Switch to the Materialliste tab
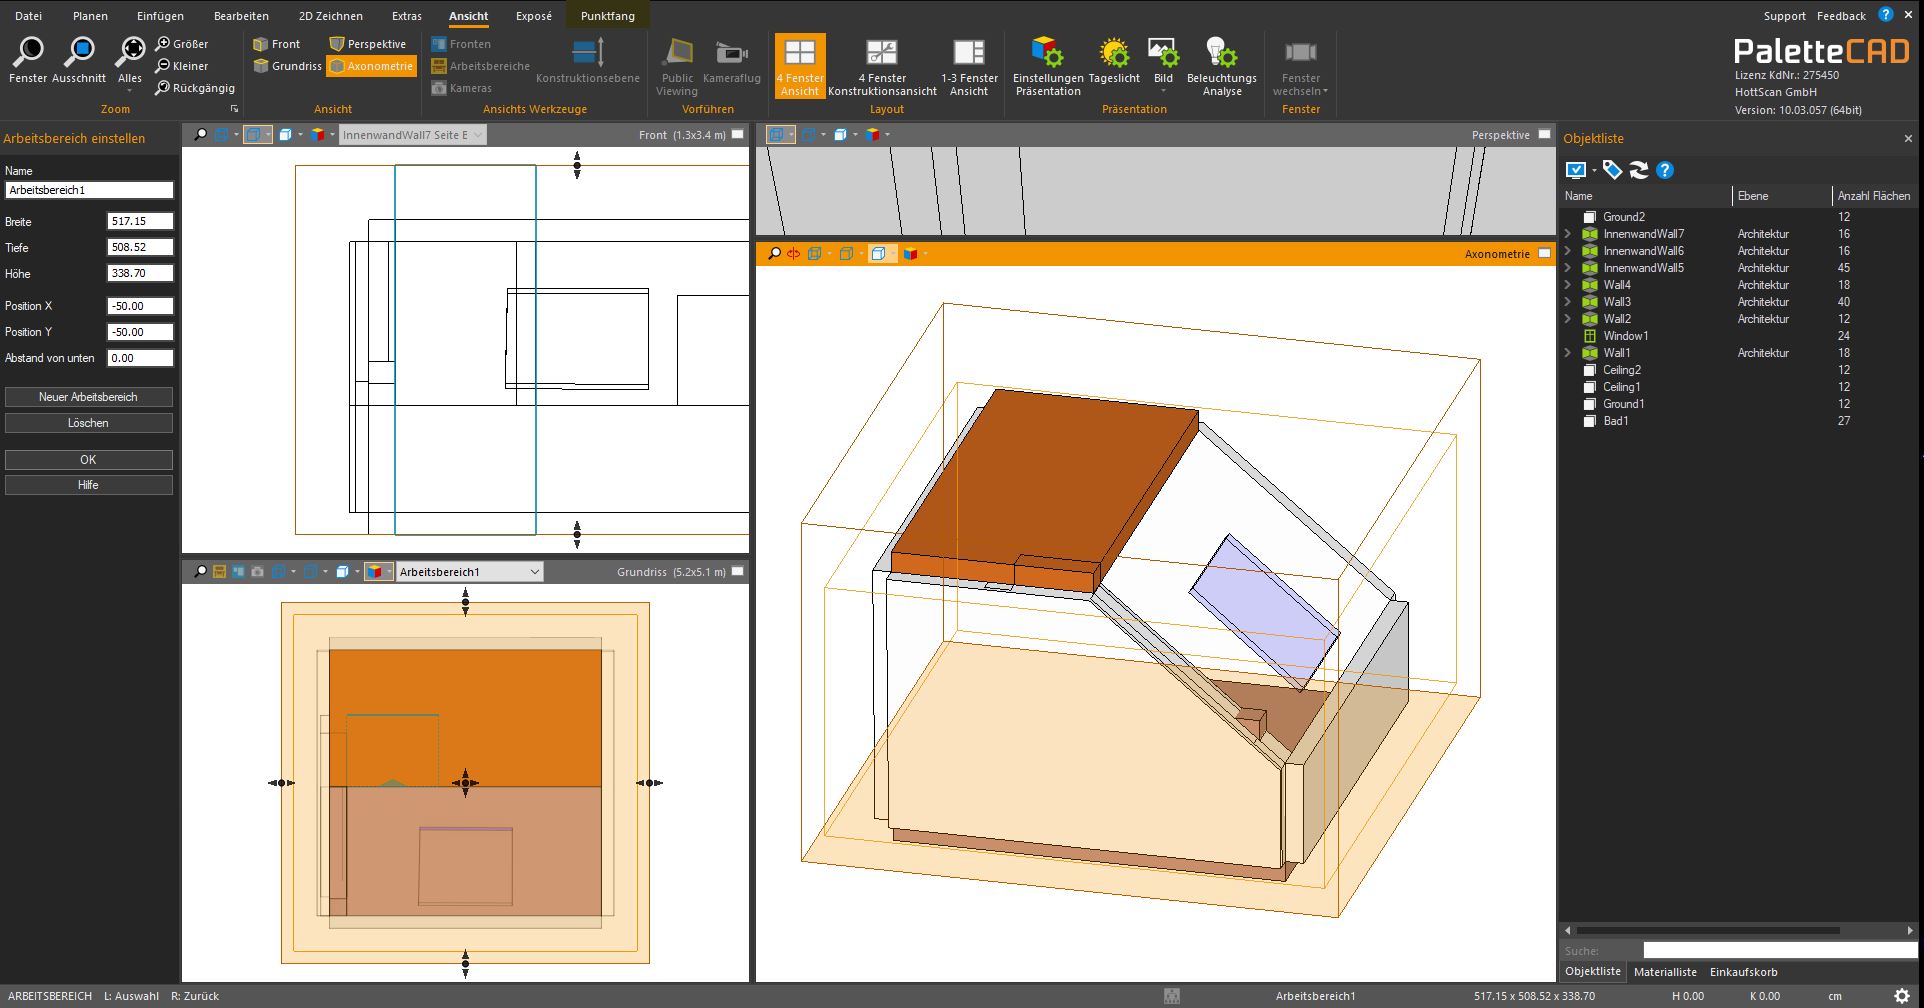1924x1008 pixels. 1665,972
